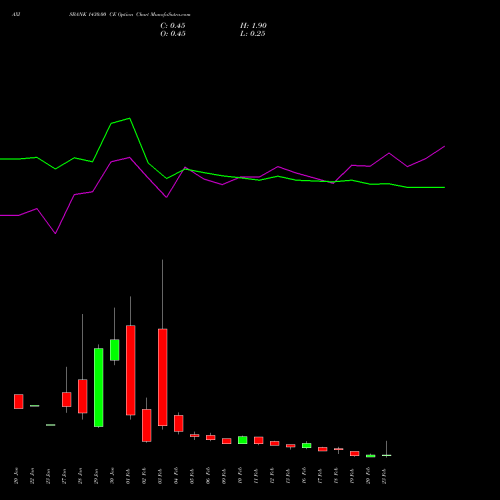Viewport: 500px width, 500px height.
Task: Click the tall green candle for 29 Jan
Action: click(x=99, y=387)
